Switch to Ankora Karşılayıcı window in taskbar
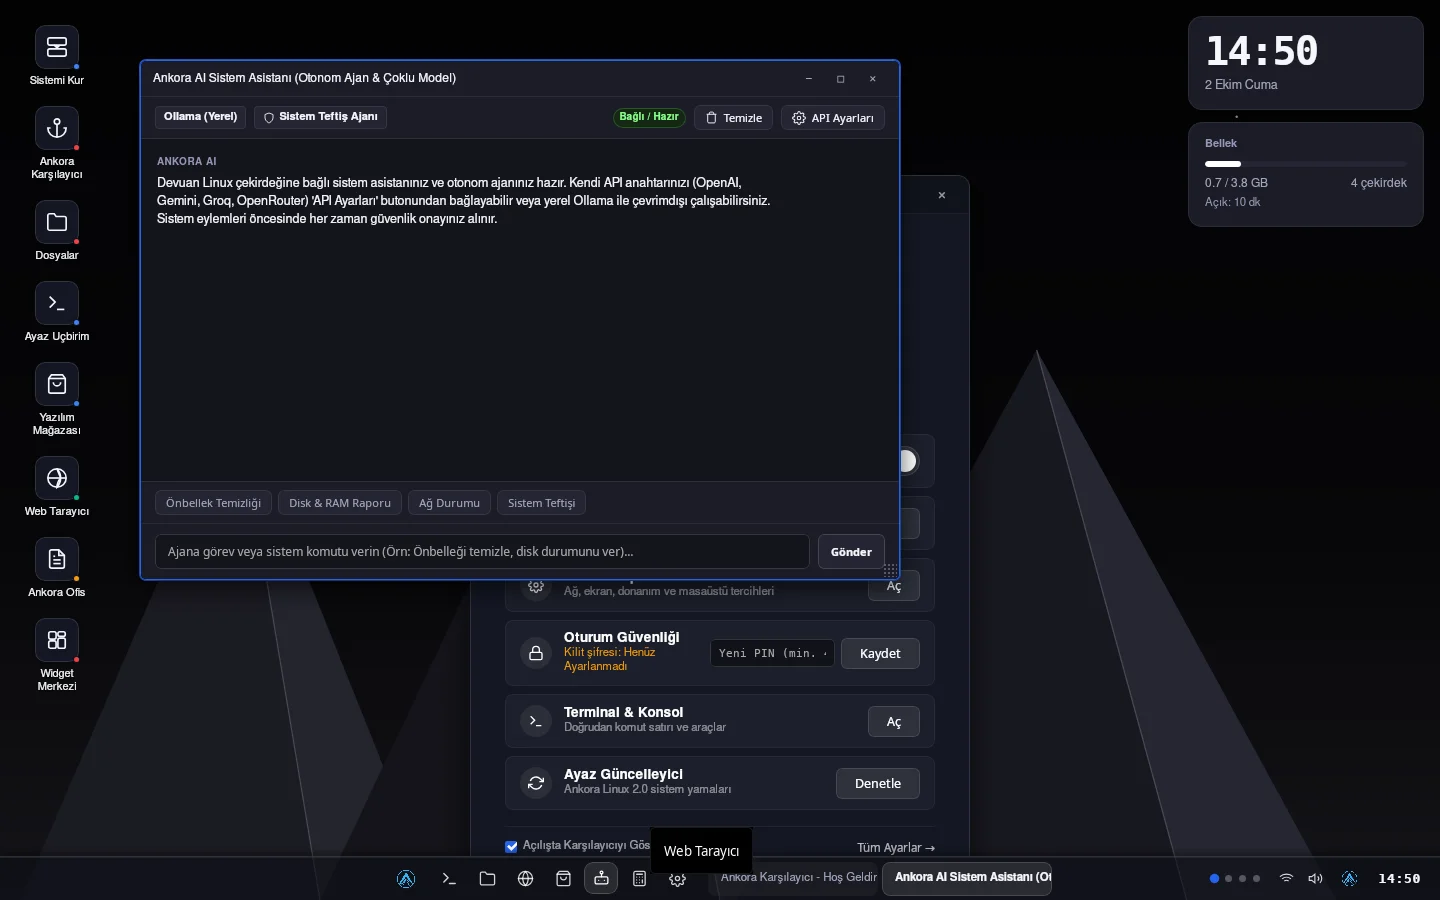The image size is (1440, 900). point(798,878)
